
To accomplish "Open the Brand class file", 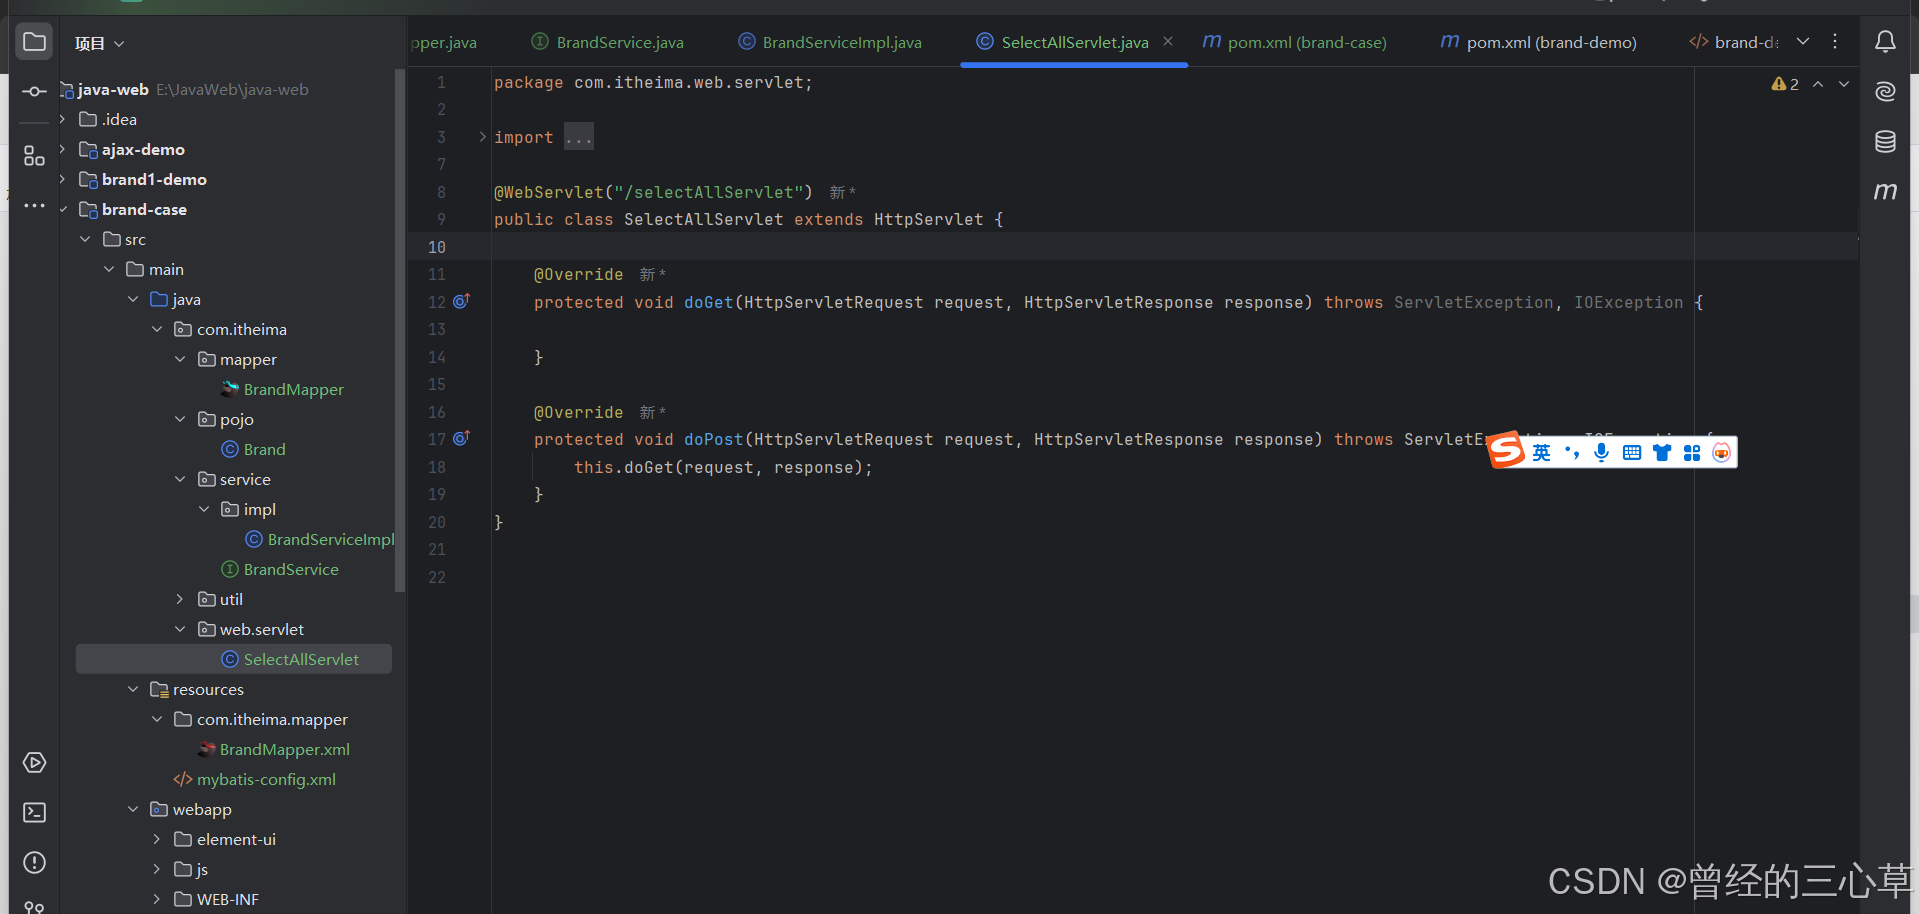I will 264,449.
